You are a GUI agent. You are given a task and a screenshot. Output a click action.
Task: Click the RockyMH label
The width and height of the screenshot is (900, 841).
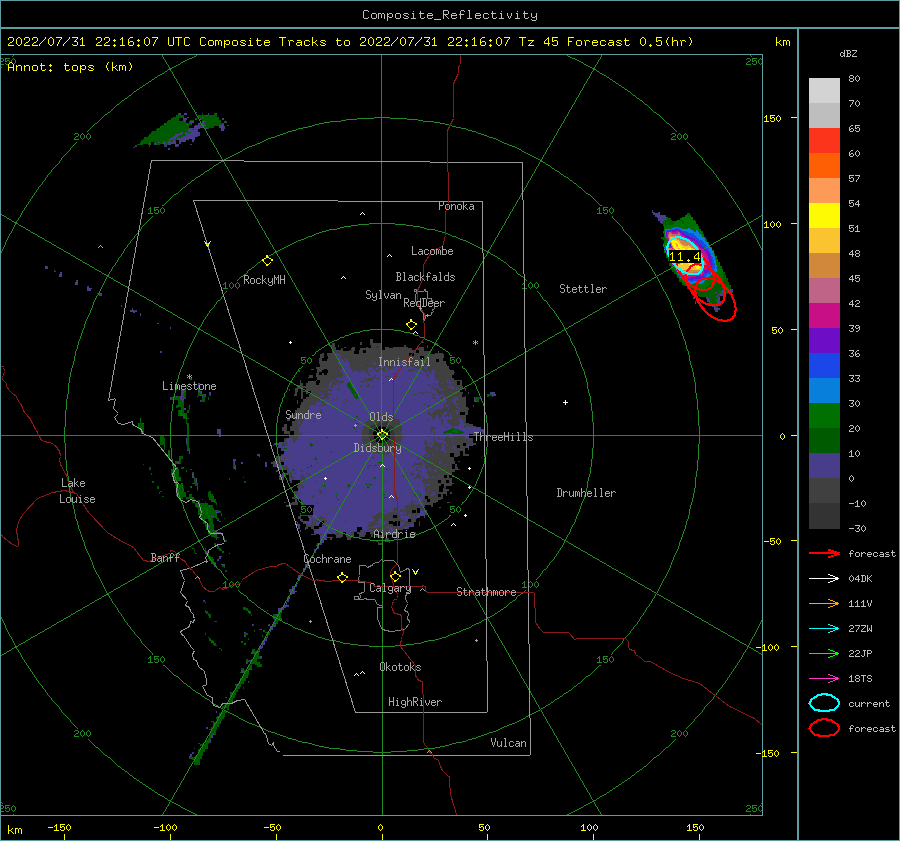point(265,280)
